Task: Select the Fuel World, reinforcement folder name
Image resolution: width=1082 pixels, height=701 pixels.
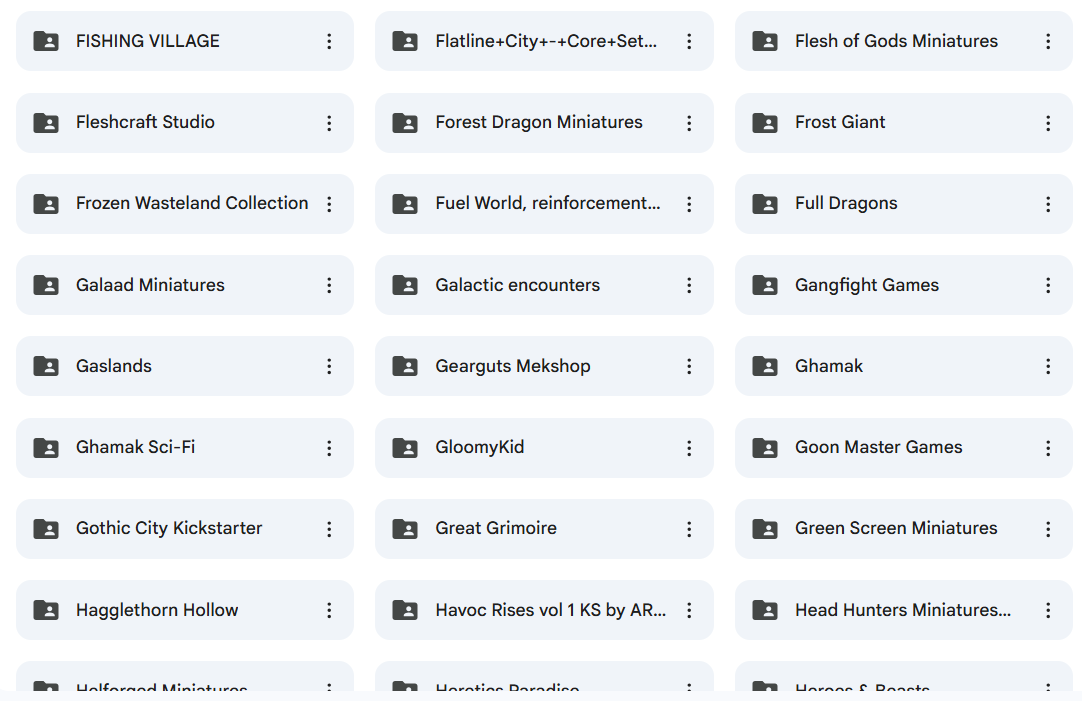Action: tap(548, 203)
